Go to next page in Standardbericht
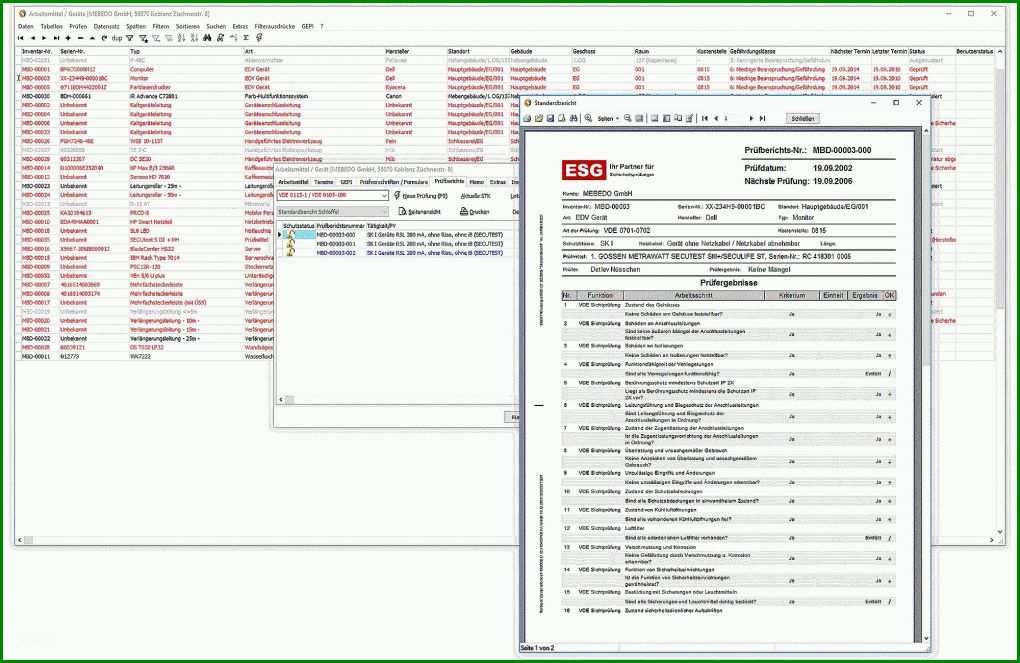 pyautogui.click(x=751, y=118)
